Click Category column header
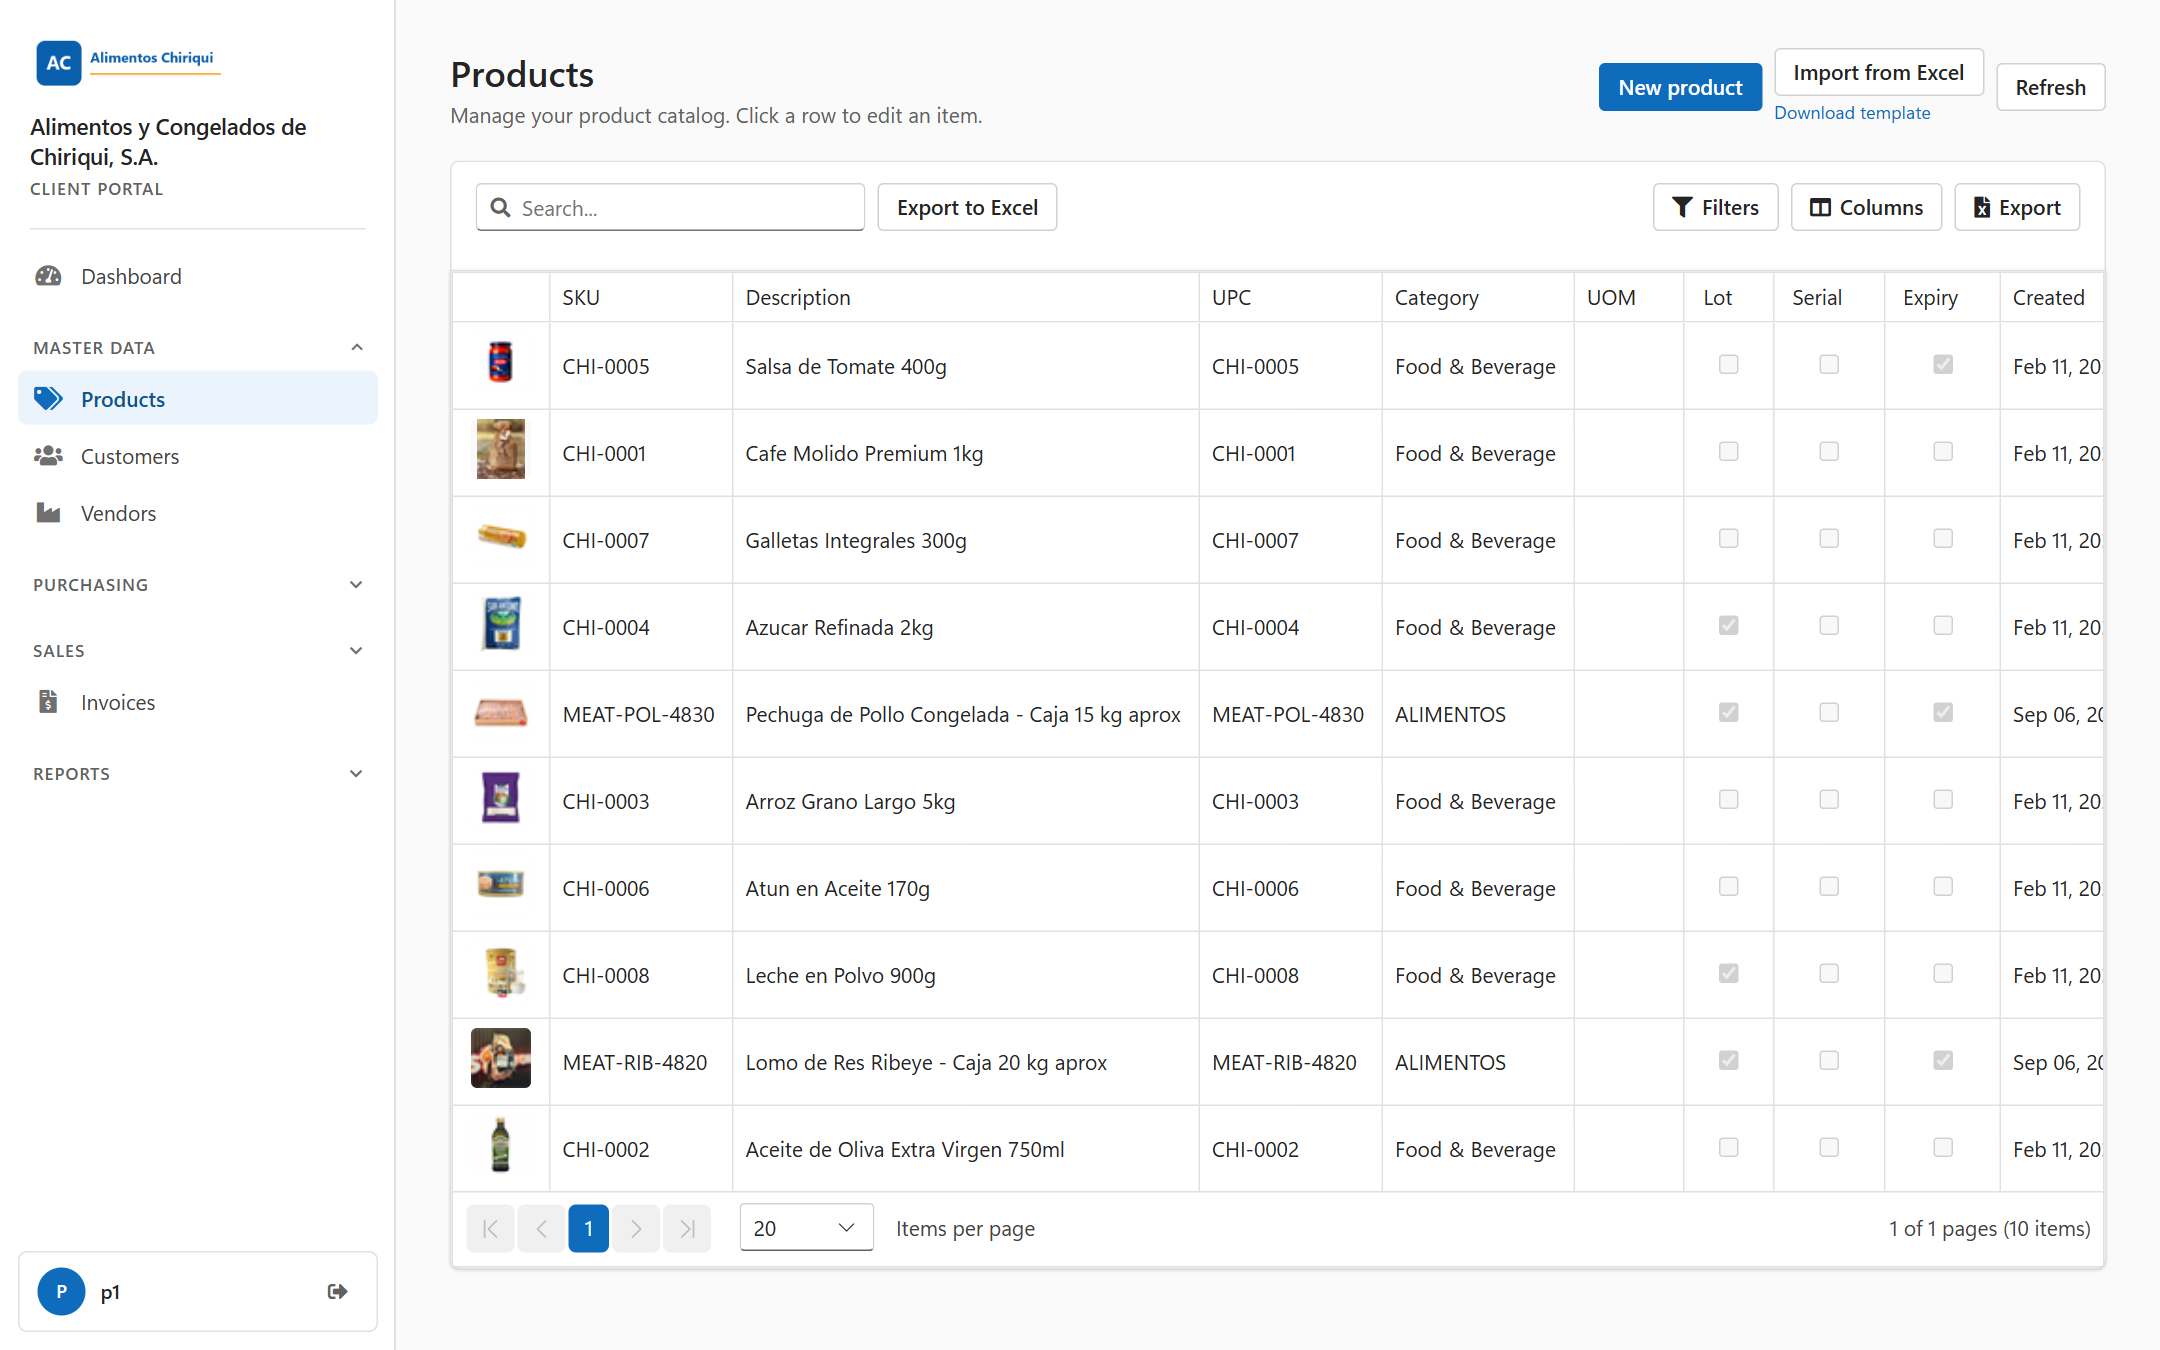The width and height of the screenshot is (2160, 1350). pos(1478,297)
